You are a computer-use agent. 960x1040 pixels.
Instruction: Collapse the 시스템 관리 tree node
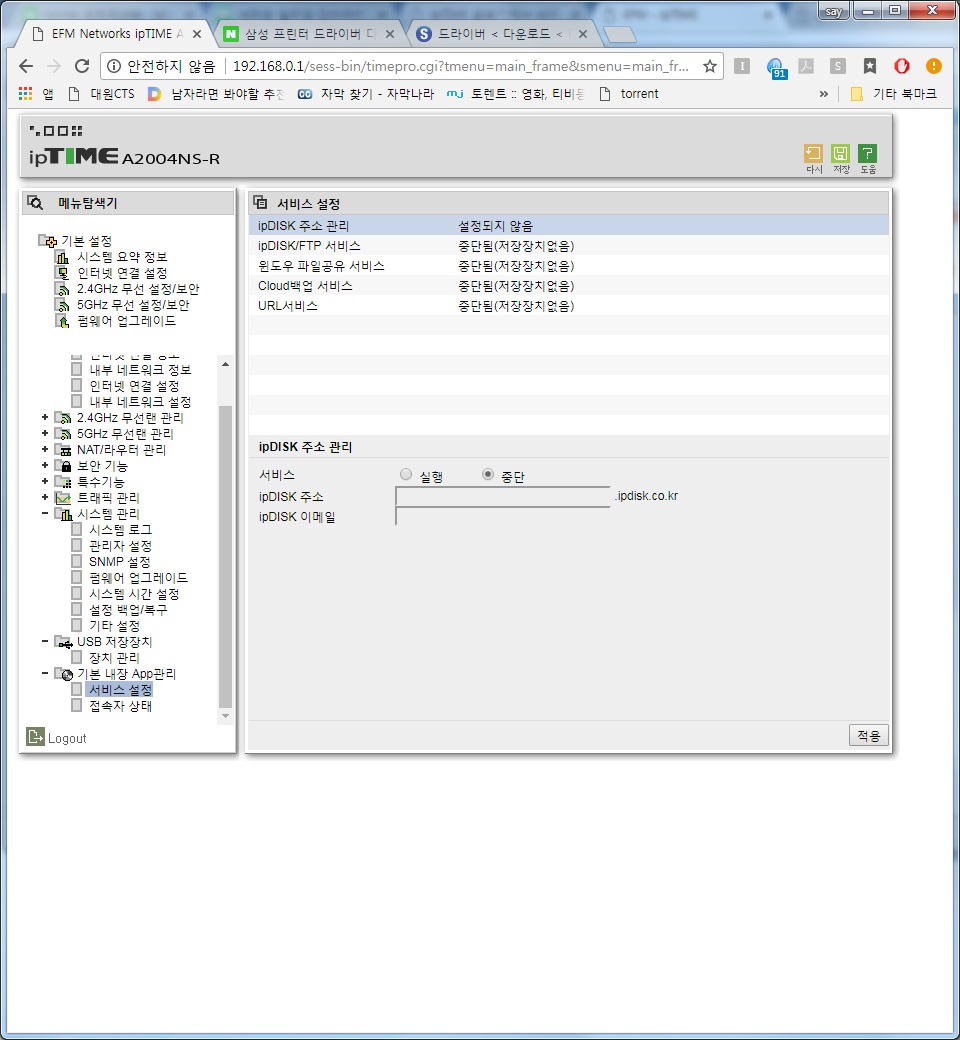(x=44, y=513)
